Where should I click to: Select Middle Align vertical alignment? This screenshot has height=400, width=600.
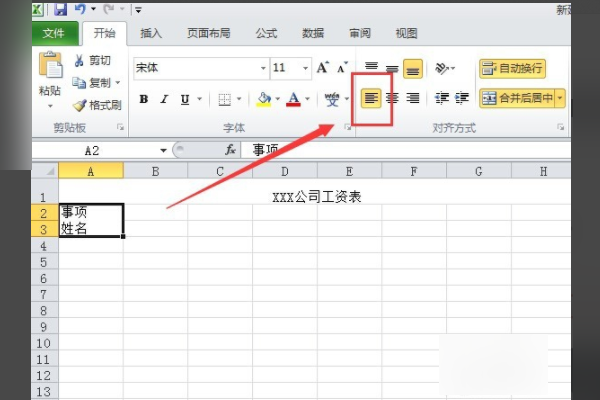point(392,68)
